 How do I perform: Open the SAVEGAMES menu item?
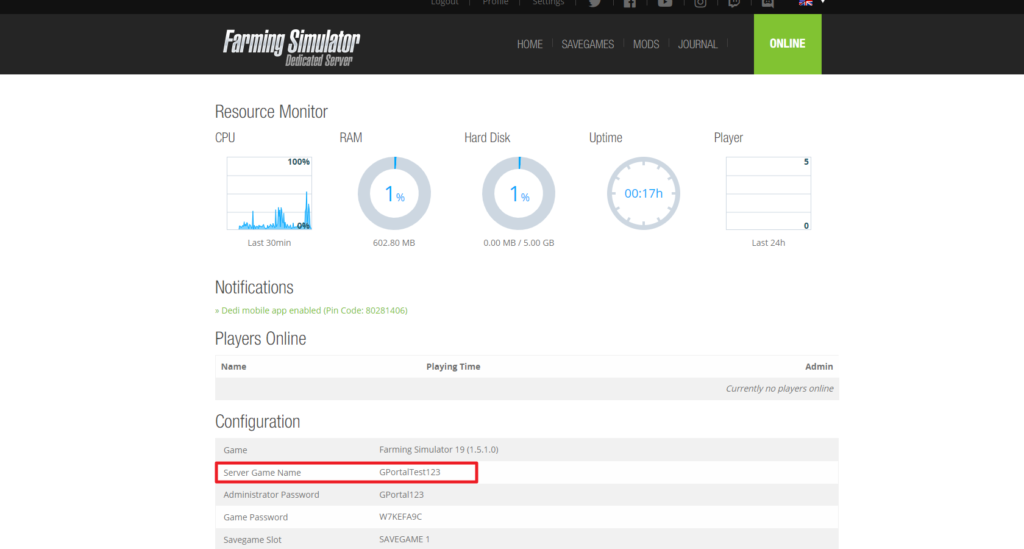point(588,44)
